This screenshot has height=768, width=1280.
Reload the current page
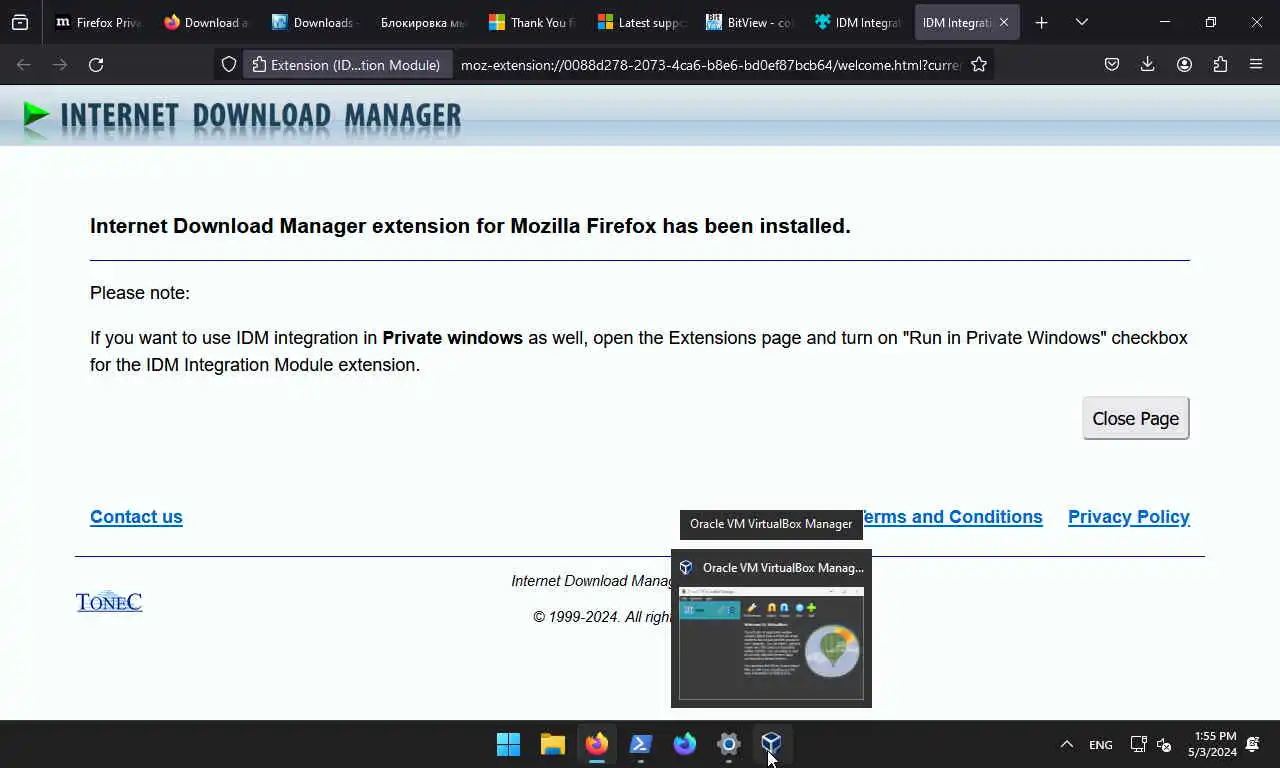click(96, 65)
